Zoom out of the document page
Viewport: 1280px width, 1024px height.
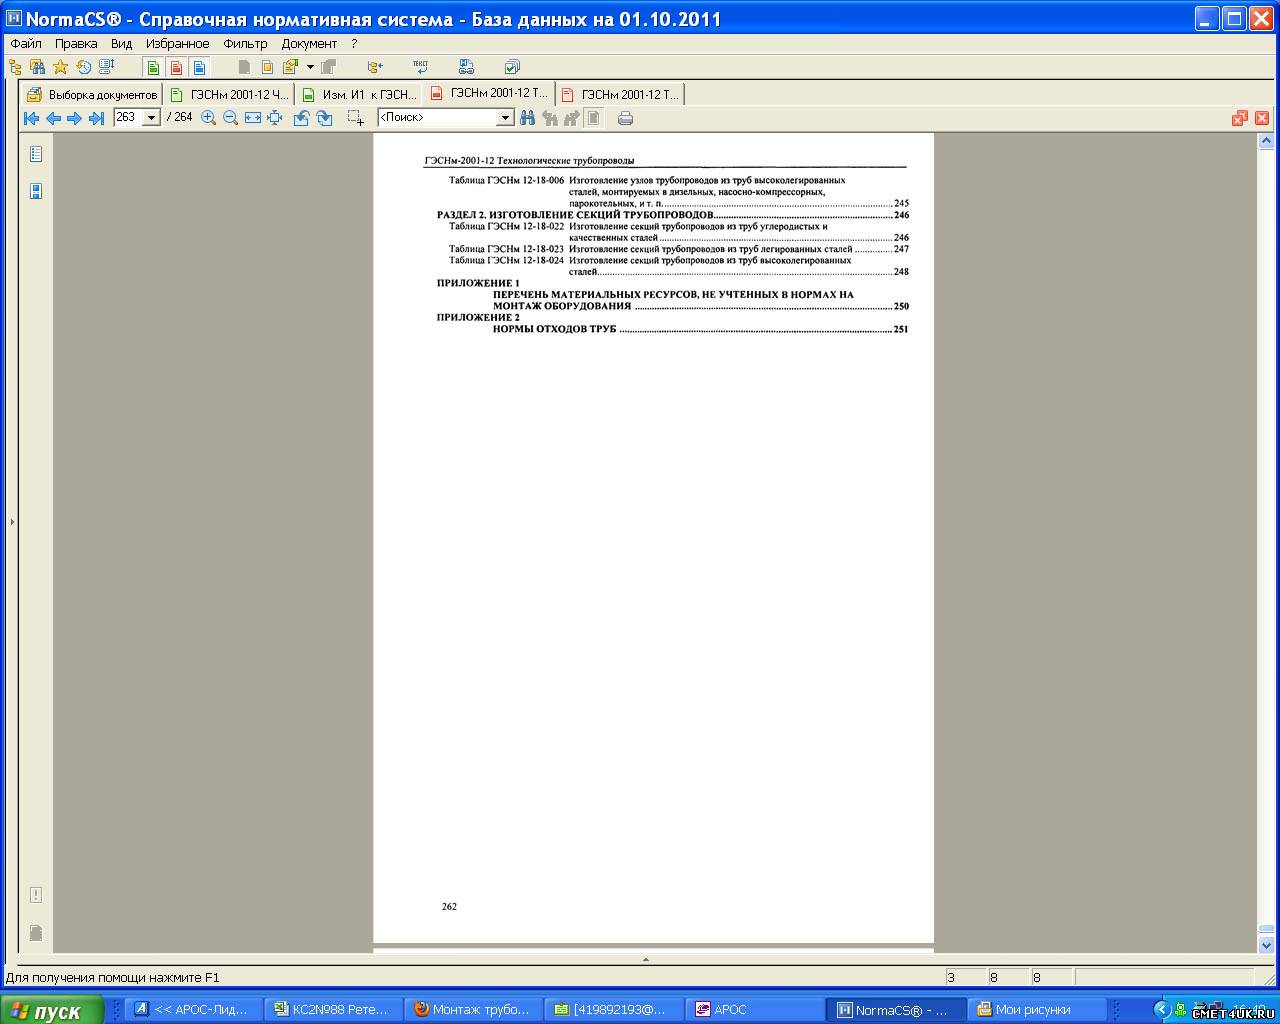tap(230, 118)
